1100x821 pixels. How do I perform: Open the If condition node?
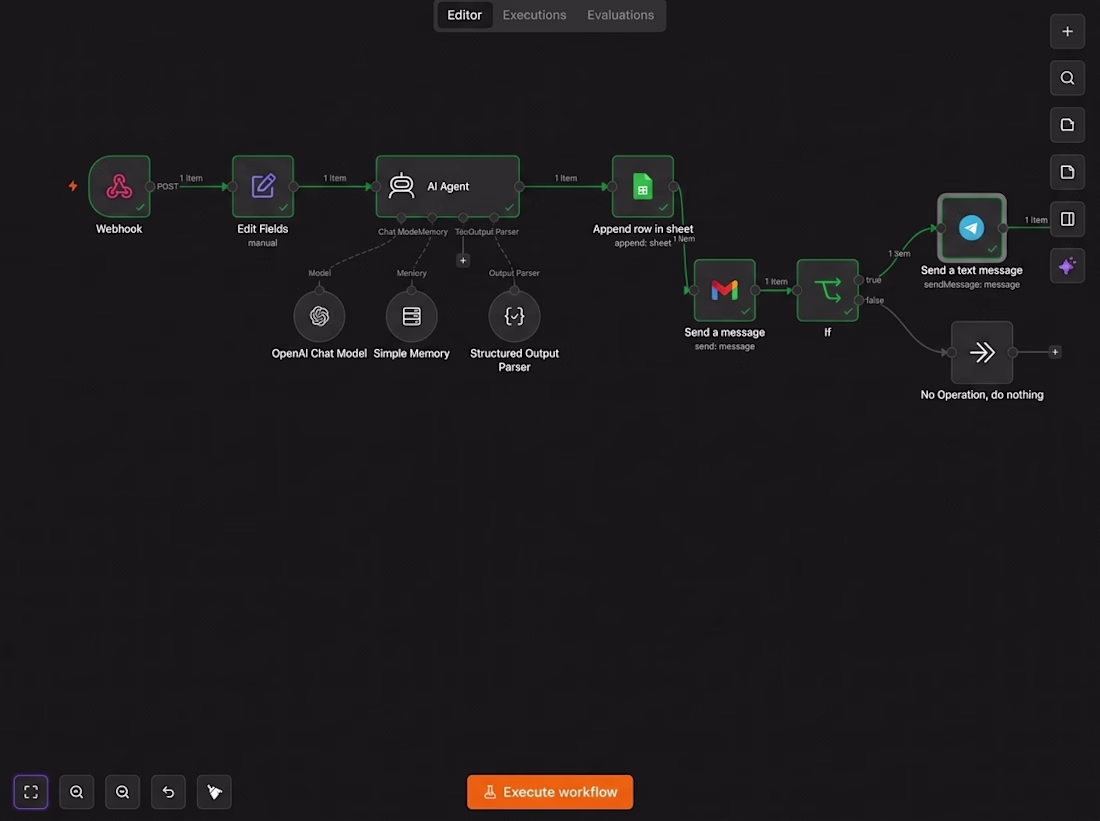828,290
